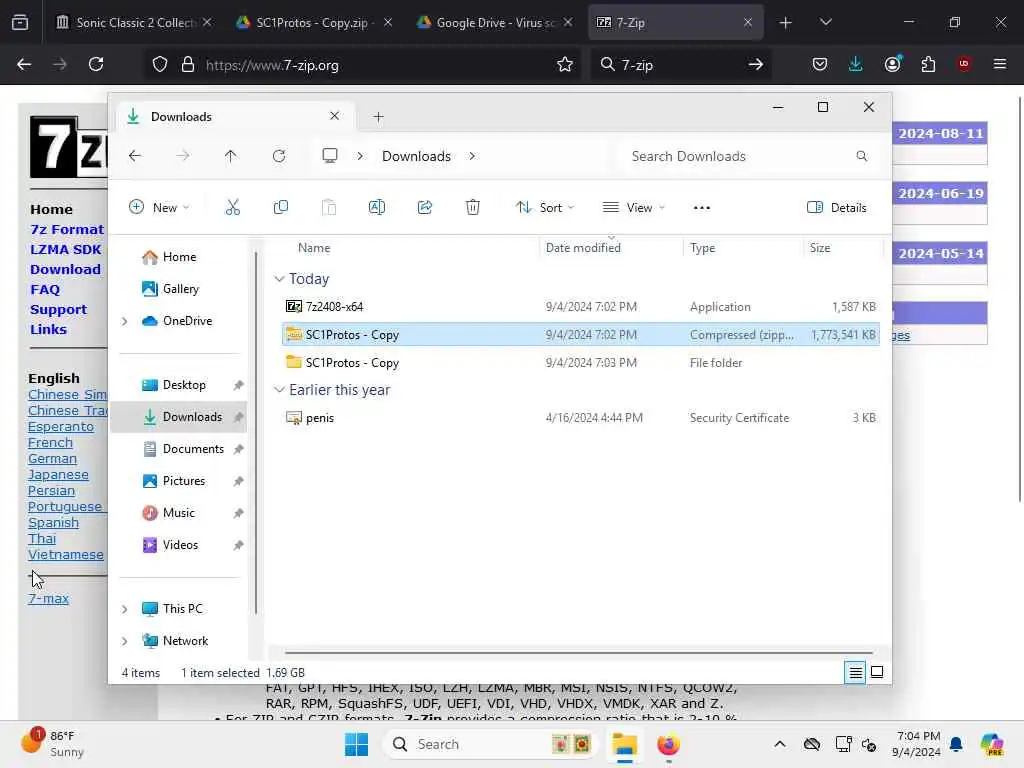
Task: Open Firefox extensions puzzle icon
Action: click(928, 64)
